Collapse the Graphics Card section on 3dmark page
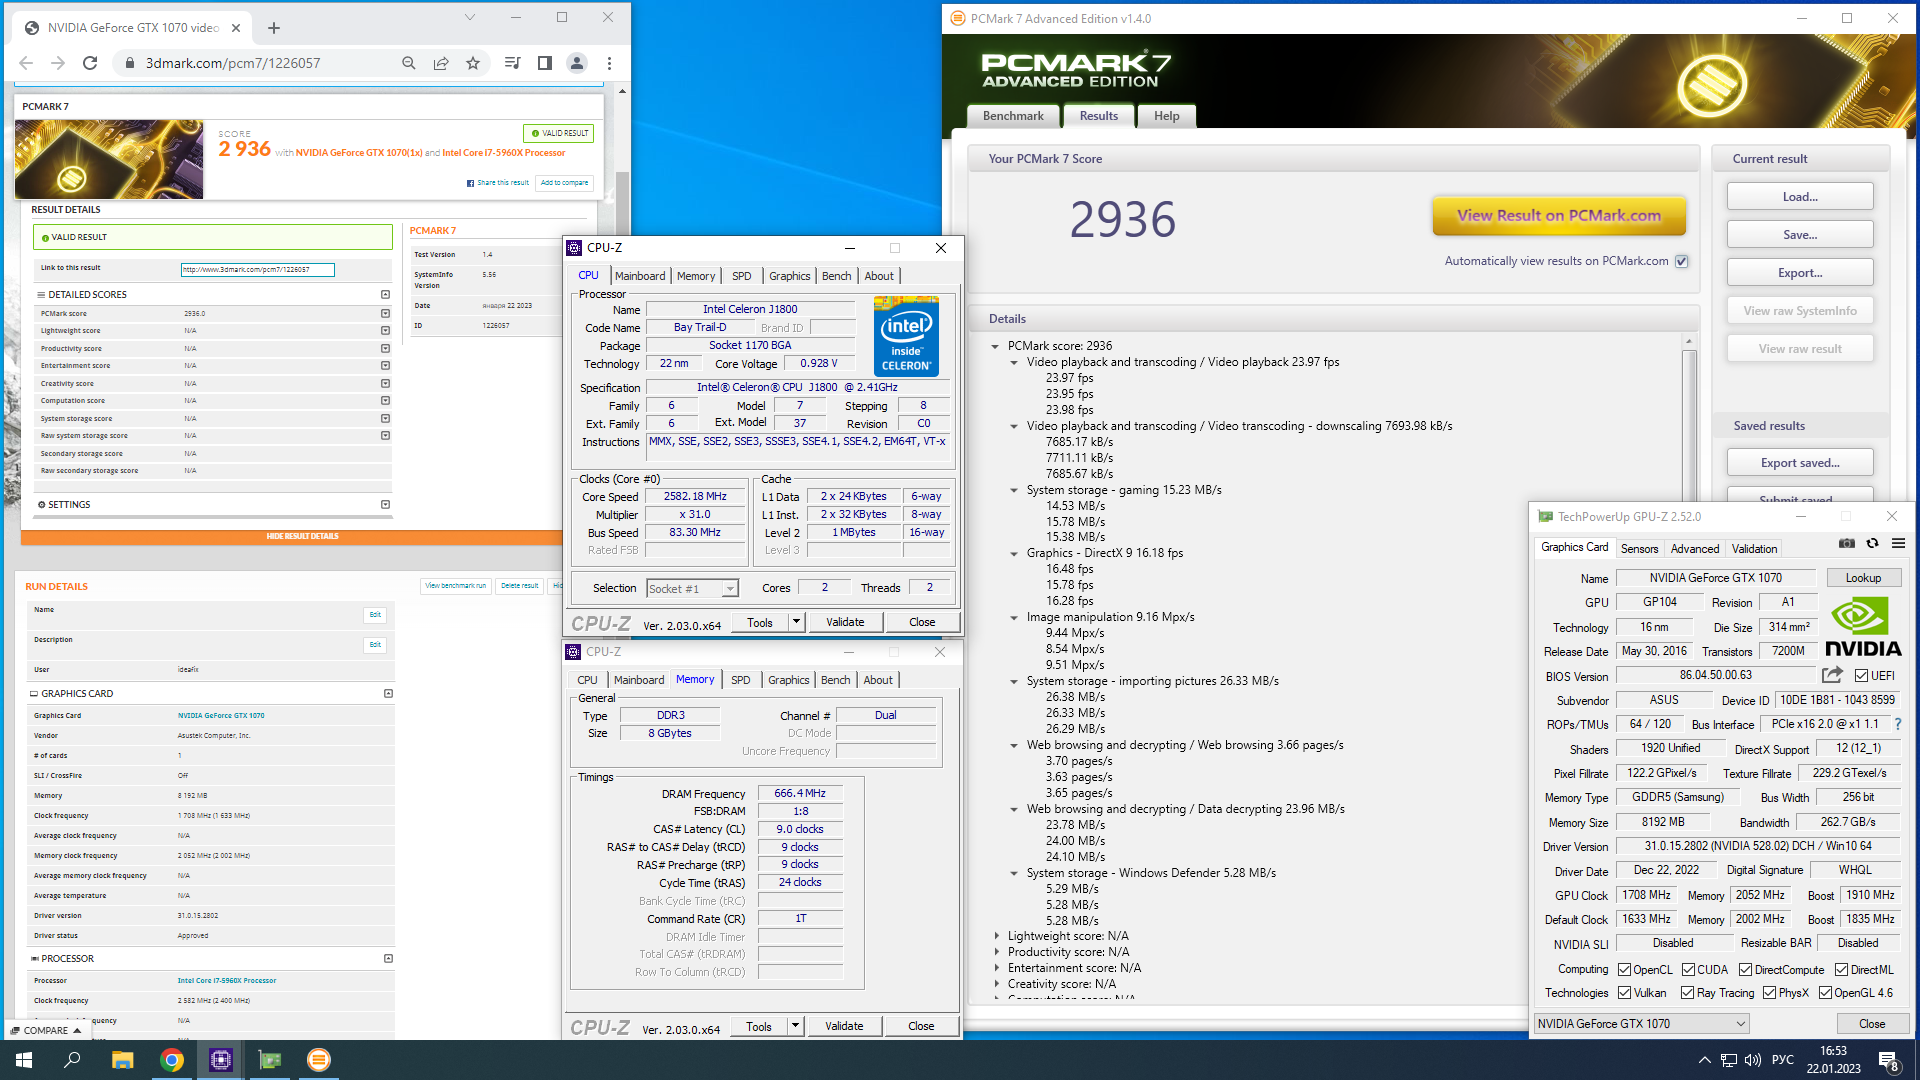 pos(389,693)
